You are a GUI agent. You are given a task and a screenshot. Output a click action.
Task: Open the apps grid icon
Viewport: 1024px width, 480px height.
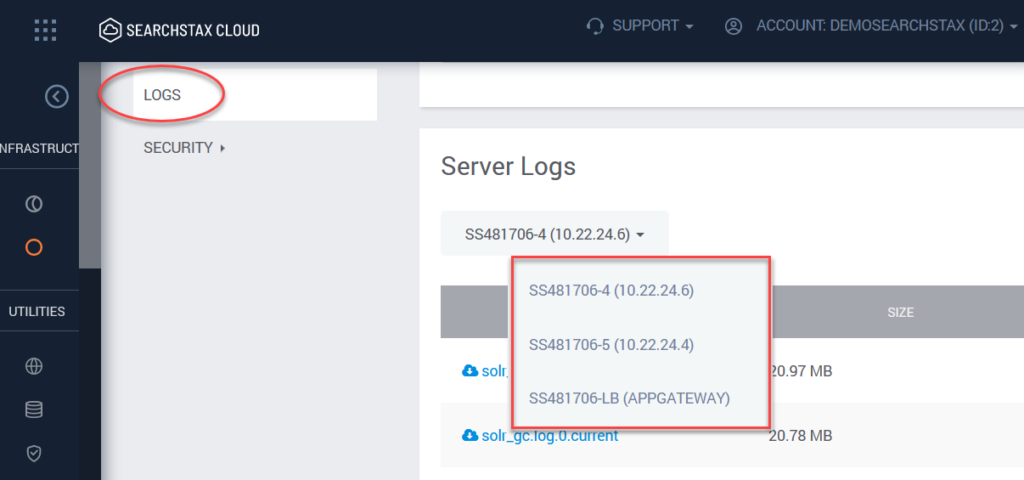coord(45,30)
